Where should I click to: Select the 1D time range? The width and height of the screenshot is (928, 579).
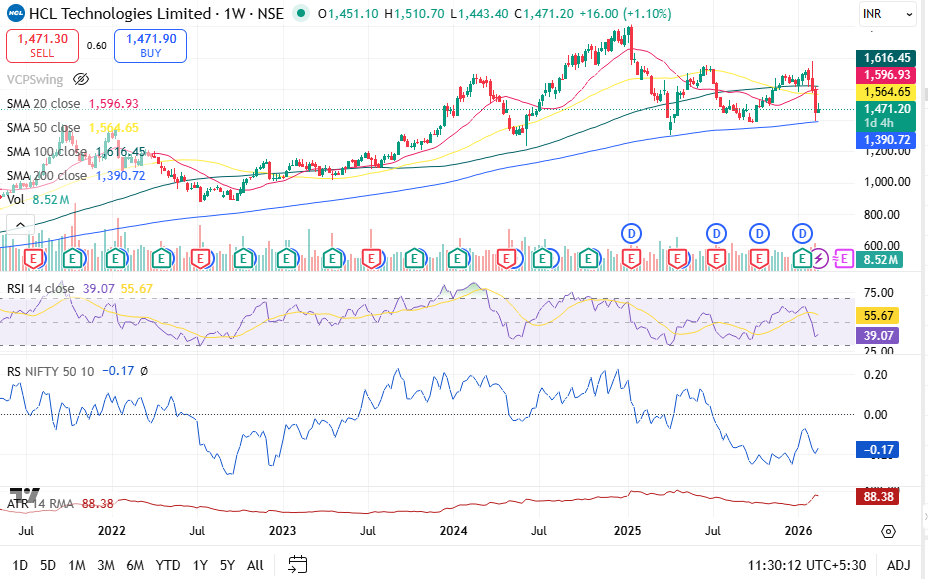point(20,565)
